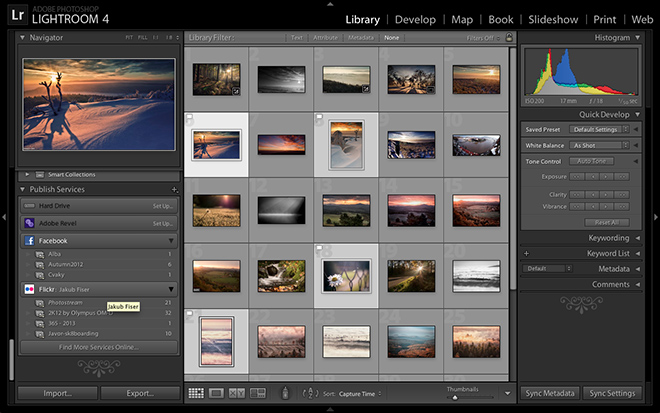Switch to the Develop module
This screenshot has height=413, width=660.
(415, 19)
